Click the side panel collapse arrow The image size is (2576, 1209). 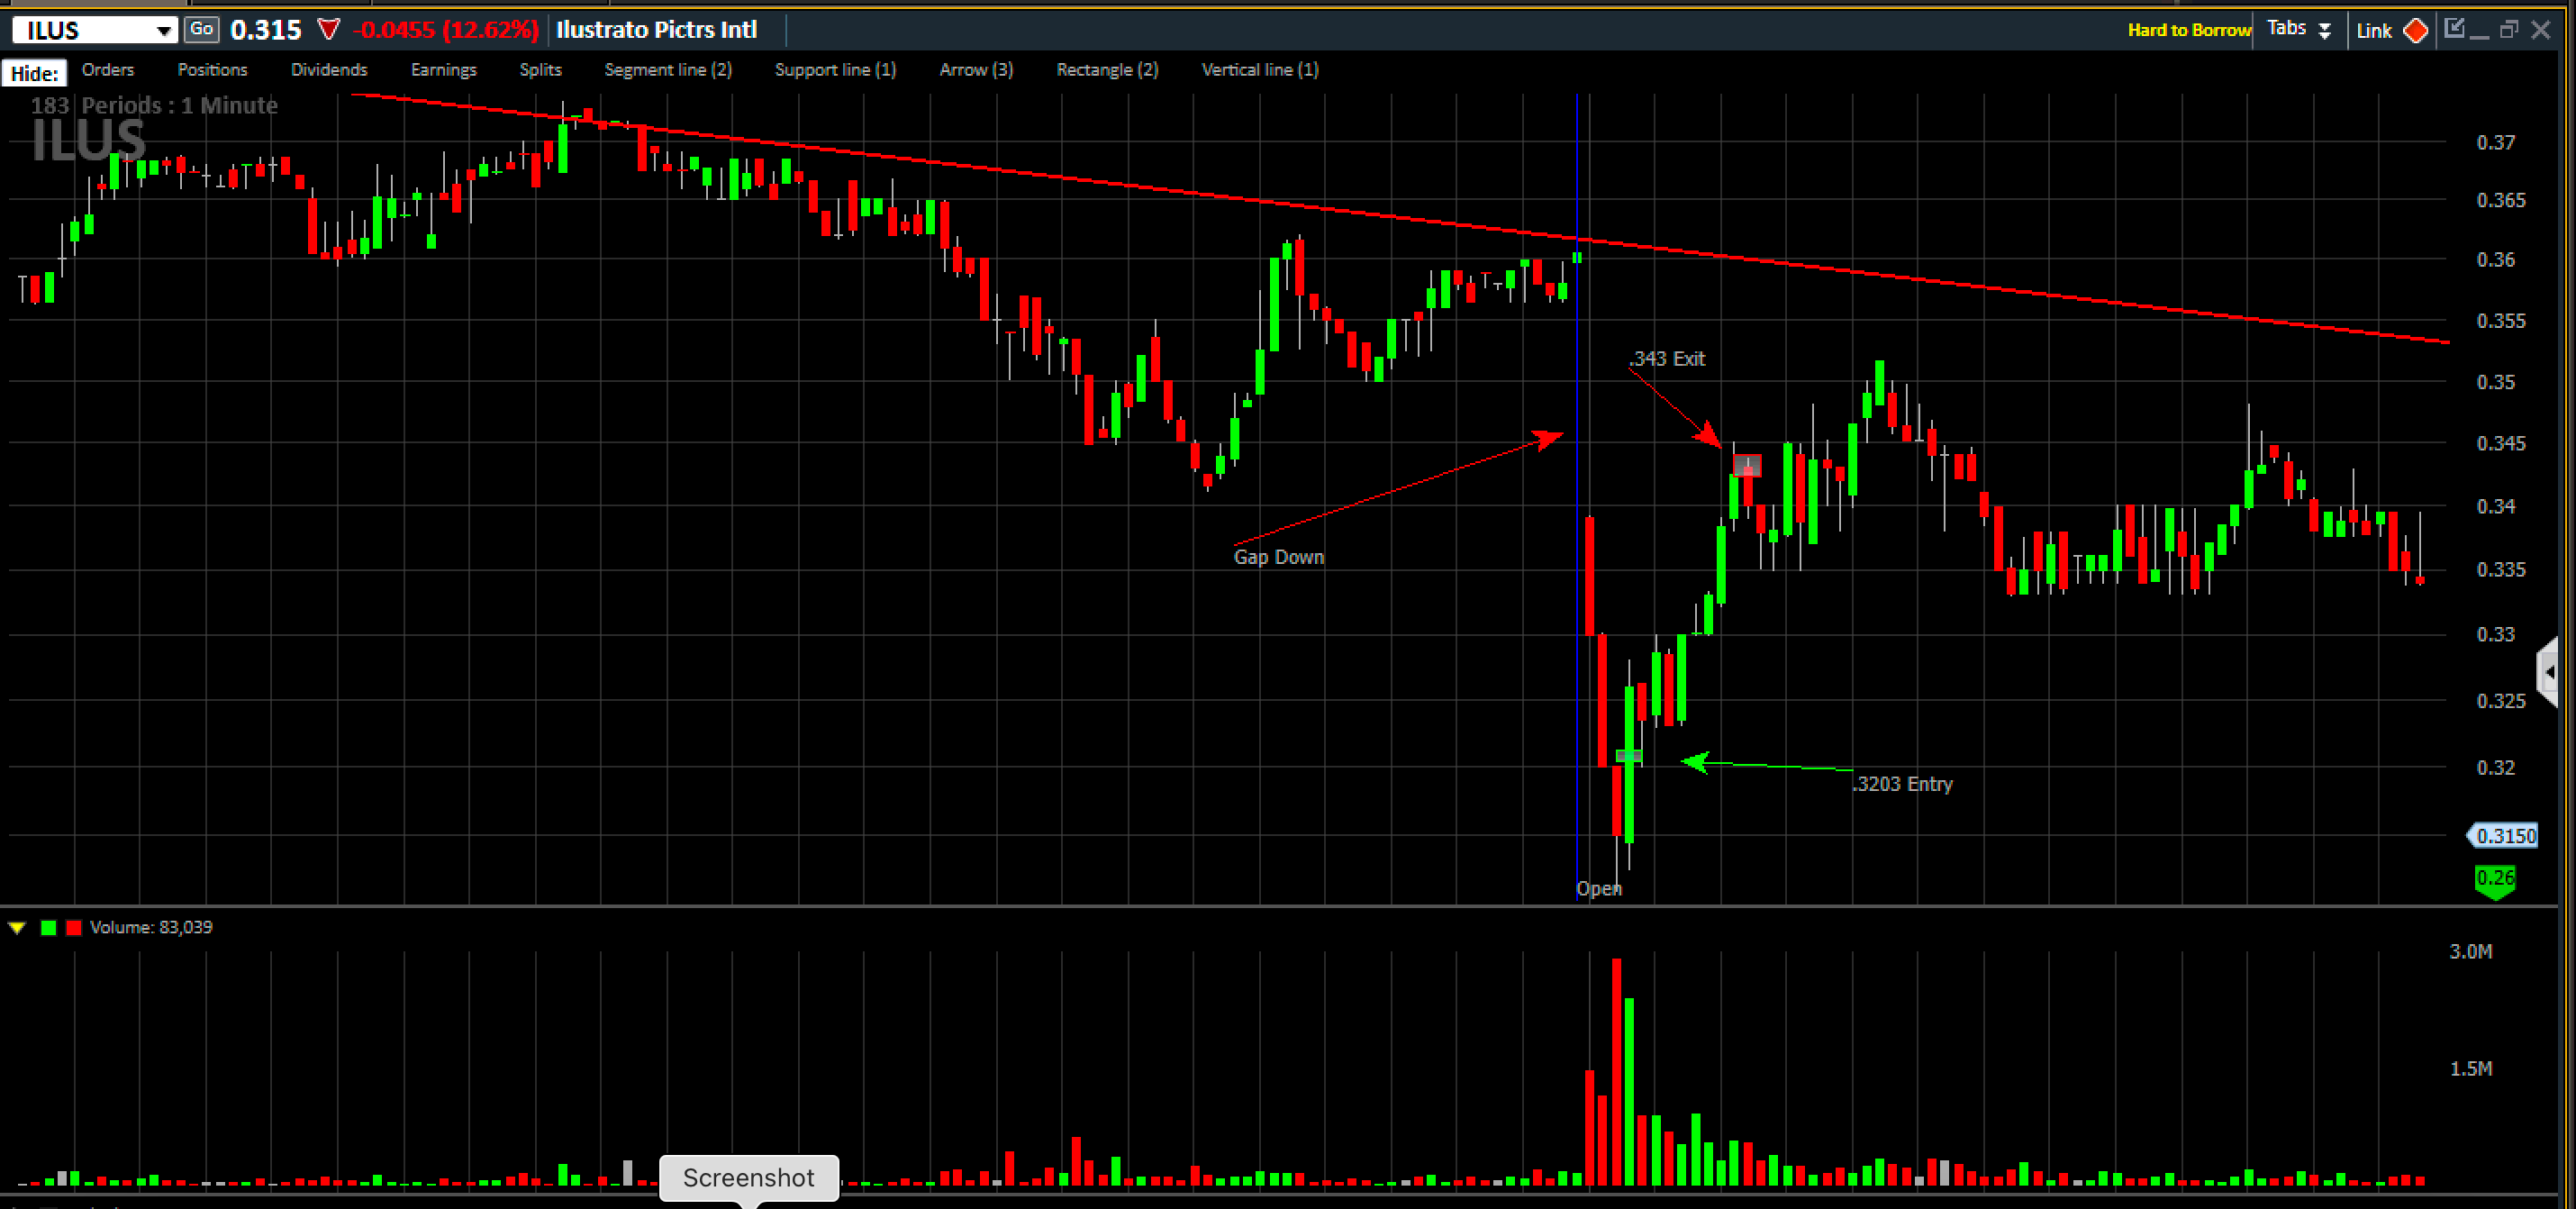click(x=2549, y=672)
